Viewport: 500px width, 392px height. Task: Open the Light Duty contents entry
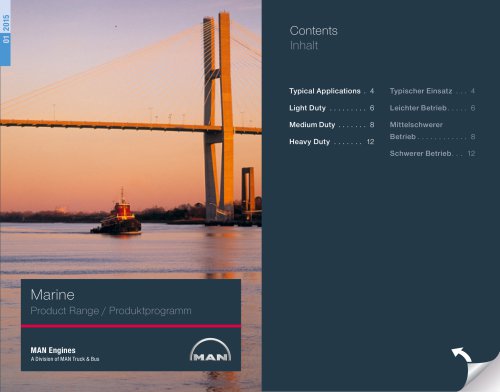pyautogui.click(x=332, y=108)
